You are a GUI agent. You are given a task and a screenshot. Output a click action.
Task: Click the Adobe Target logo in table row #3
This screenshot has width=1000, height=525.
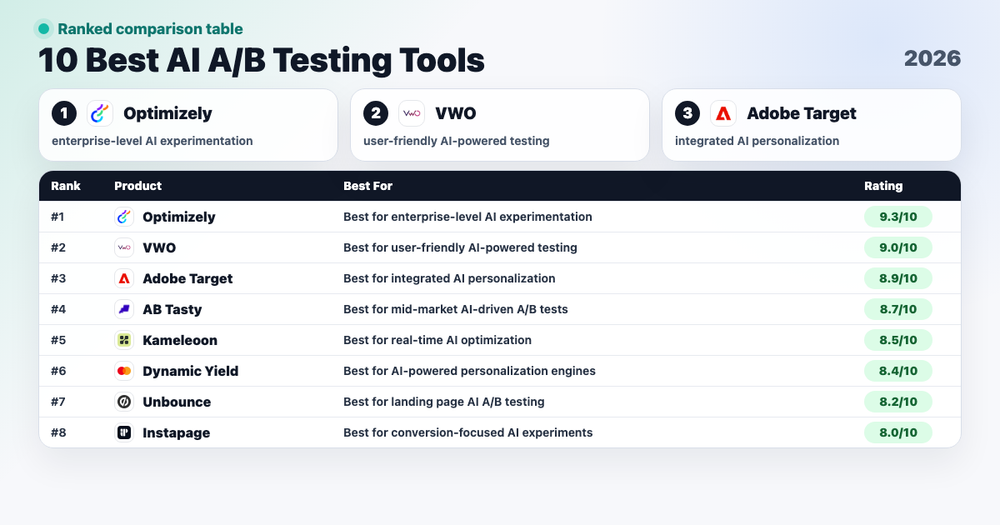(124, 278)
